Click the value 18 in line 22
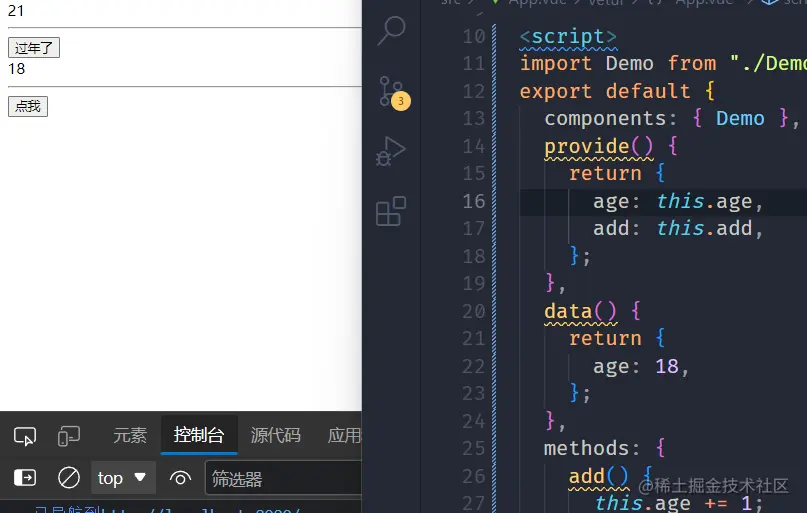 [667, 366]
